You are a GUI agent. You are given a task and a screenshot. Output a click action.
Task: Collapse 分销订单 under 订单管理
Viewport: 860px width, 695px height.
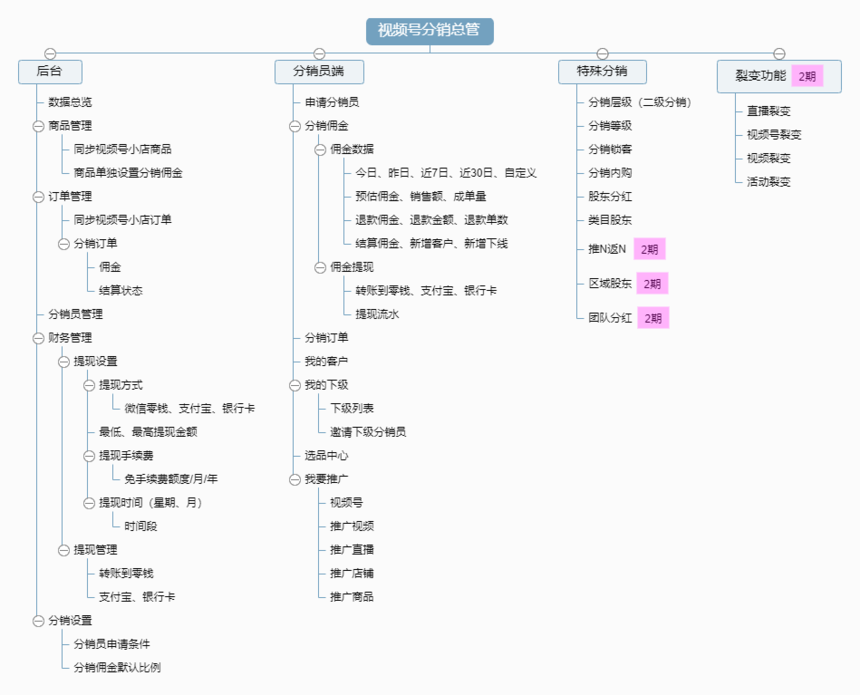click(64, 244)
